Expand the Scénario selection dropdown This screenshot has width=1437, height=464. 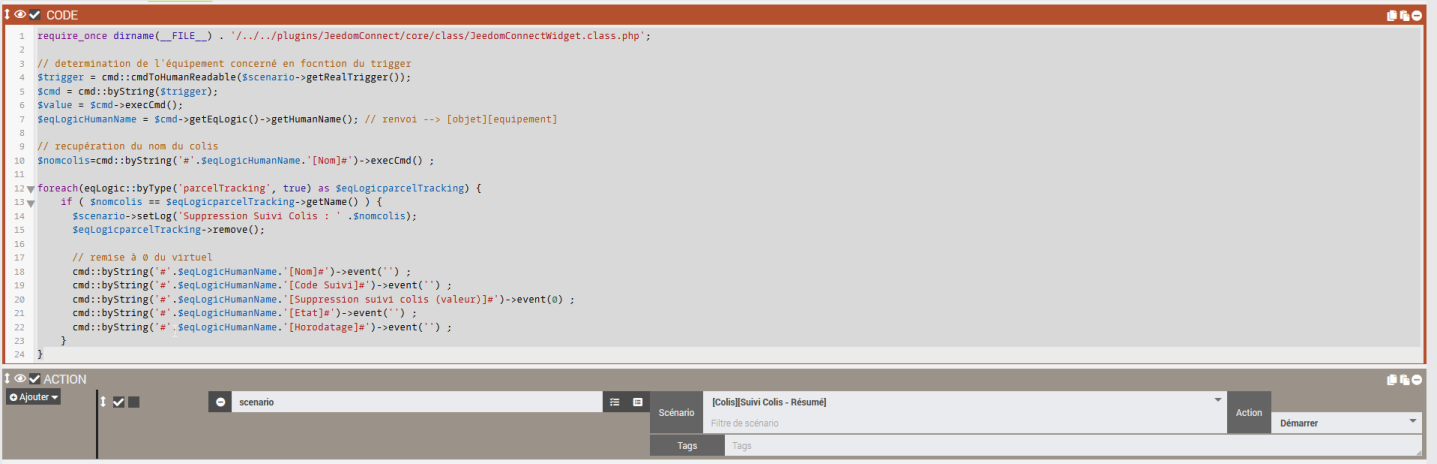tap(1217, 401)
